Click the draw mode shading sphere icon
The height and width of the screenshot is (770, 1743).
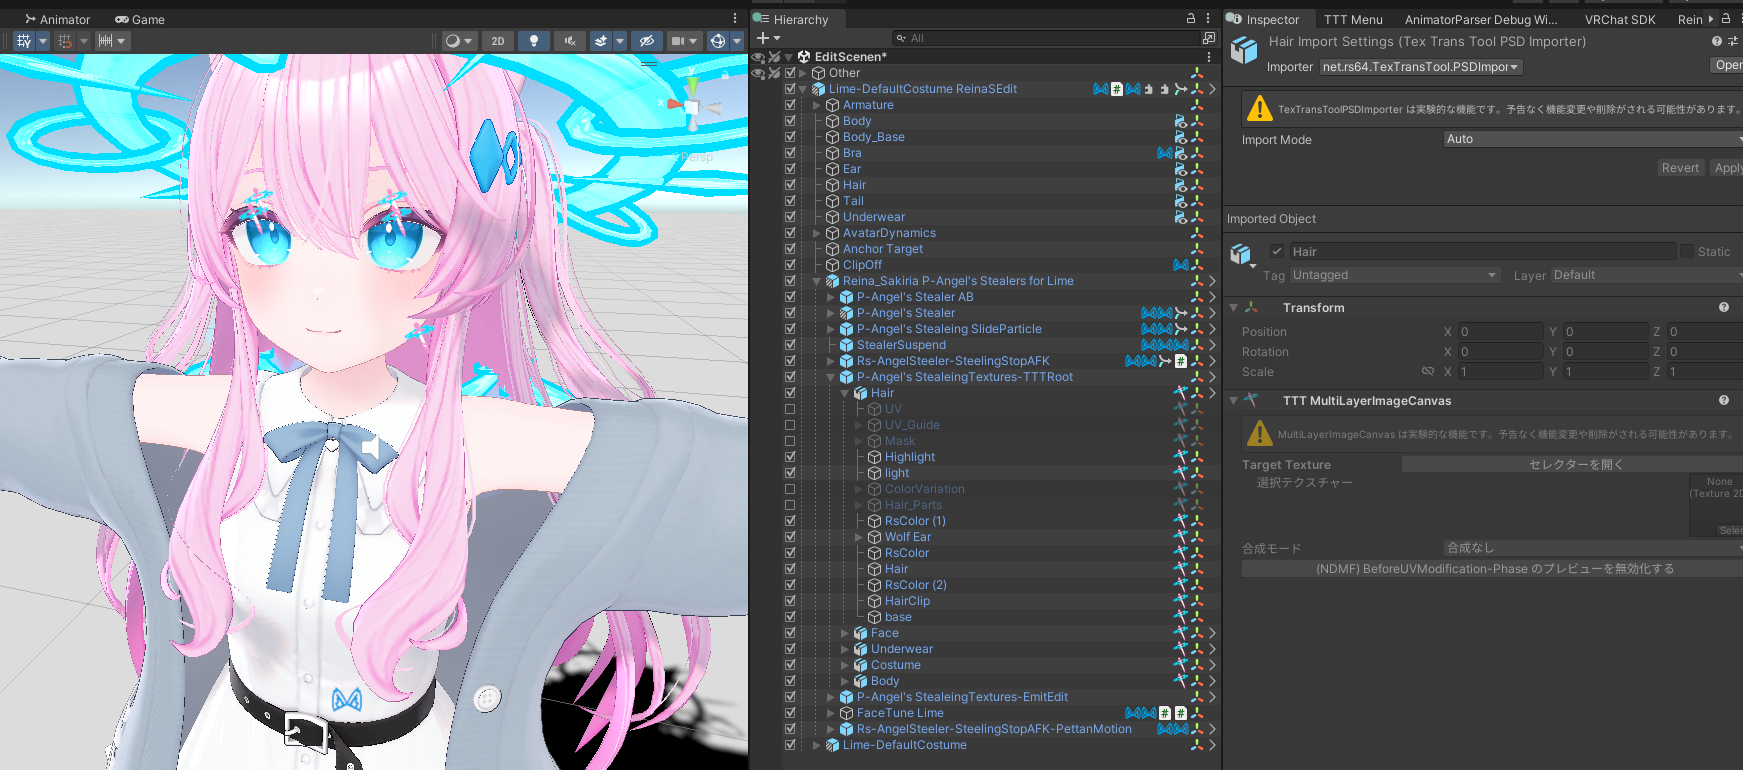click(x=453, y=41)
